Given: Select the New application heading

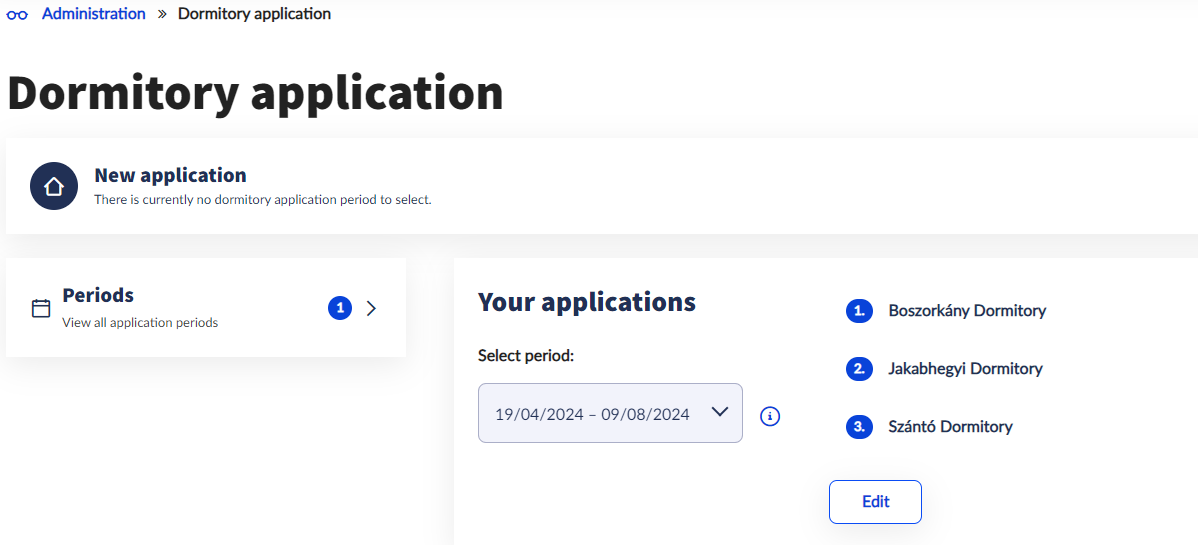Looking at the screenshot, I should (x=170, y=175).
